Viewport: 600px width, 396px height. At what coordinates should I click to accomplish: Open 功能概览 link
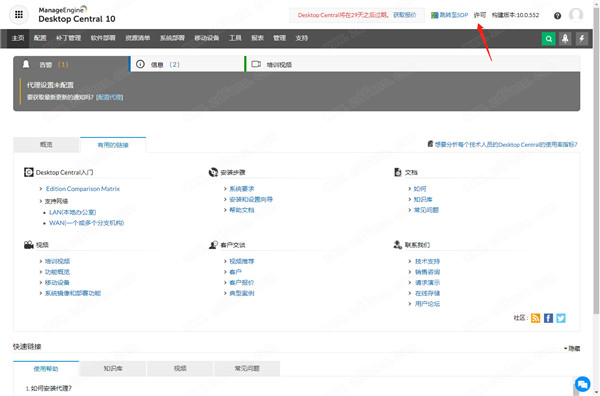click(x=57, y=272)
